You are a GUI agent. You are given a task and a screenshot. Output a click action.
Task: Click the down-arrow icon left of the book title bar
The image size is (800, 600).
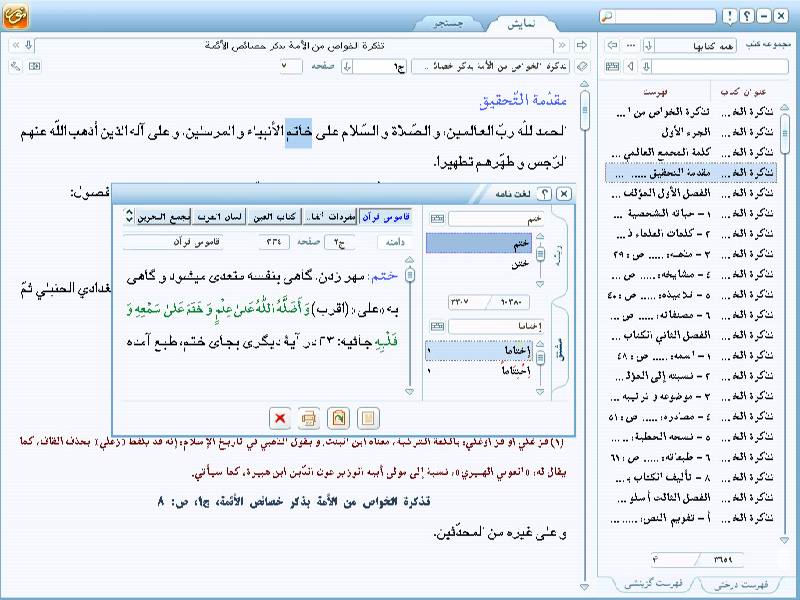(x=29, y=45)
